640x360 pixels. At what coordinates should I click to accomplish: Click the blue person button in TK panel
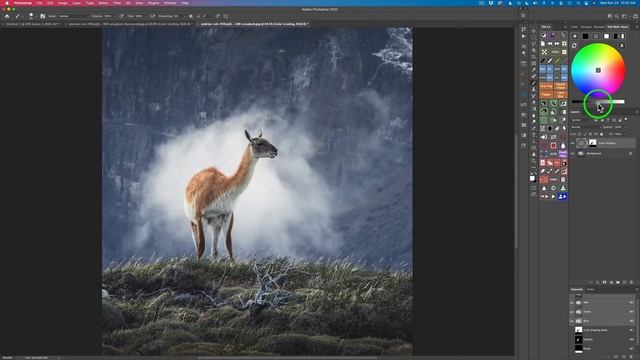(562, 196)
